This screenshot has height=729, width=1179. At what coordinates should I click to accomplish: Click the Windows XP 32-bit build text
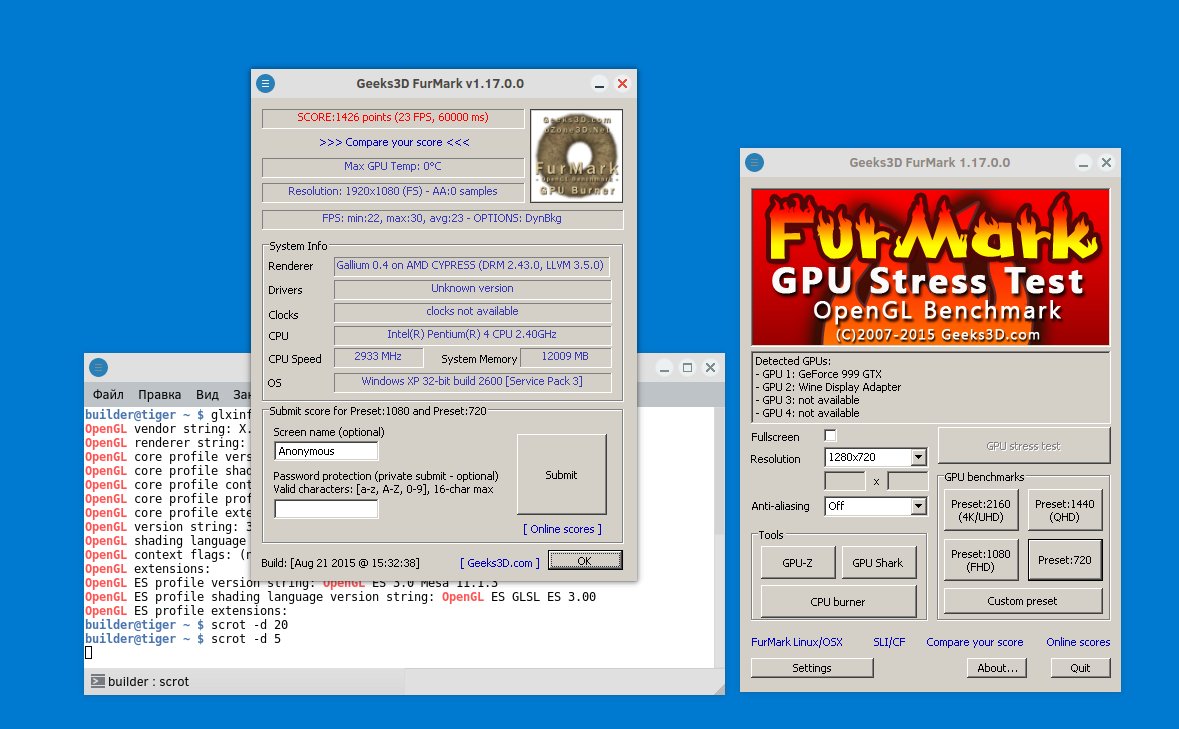point(472,381)
